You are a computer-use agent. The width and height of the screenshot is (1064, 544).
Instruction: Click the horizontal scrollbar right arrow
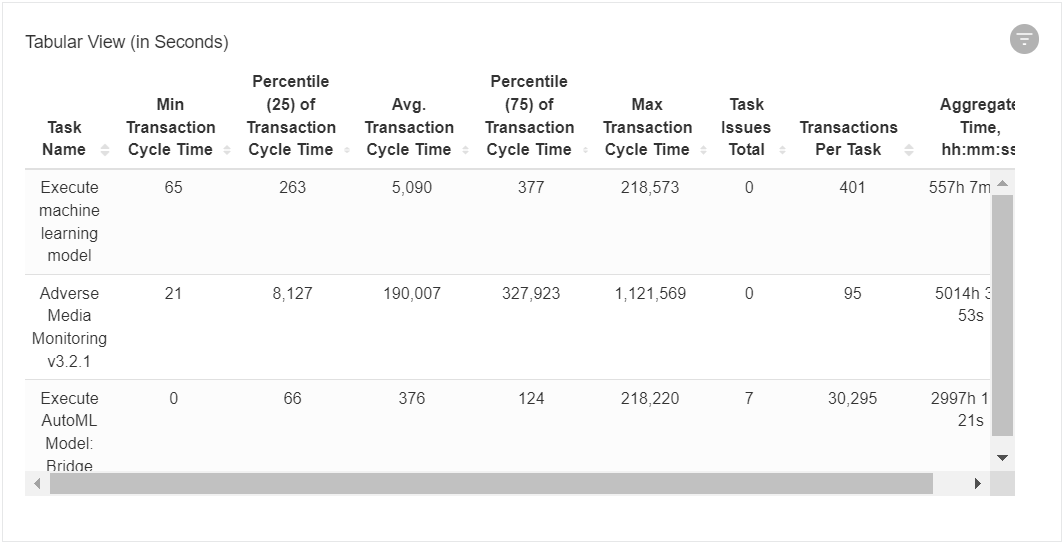point(977,484)
